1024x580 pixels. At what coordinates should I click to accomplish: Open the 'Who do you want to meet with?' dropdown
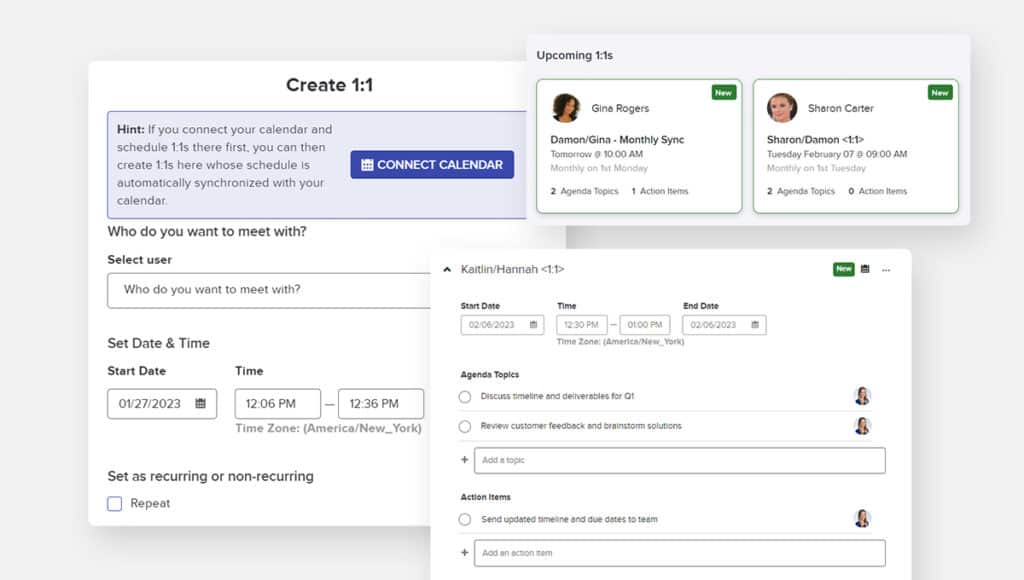click(270, 290)
